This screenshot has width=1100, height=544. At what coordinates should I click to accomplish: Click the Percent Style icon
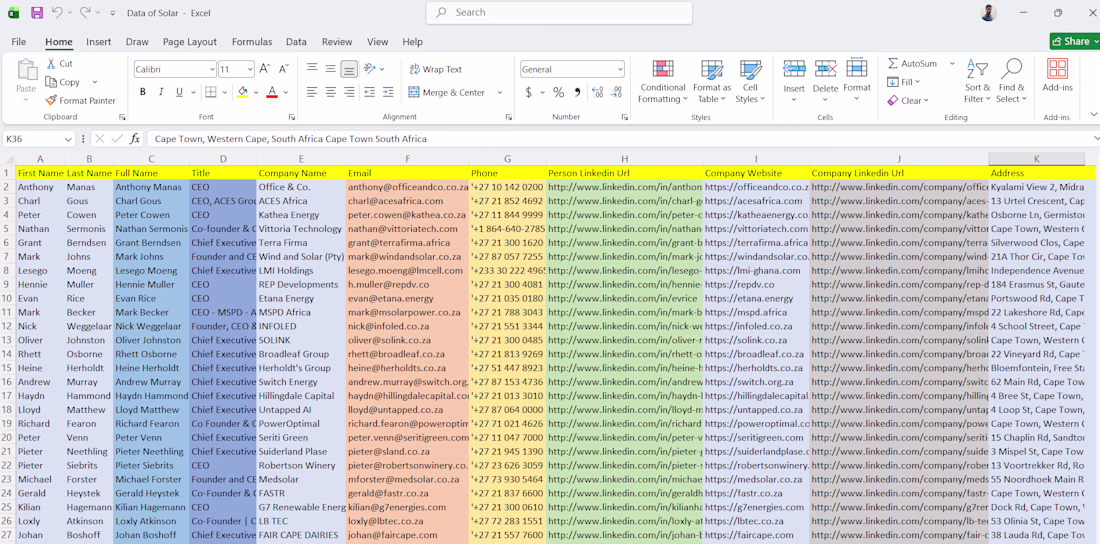558,92
